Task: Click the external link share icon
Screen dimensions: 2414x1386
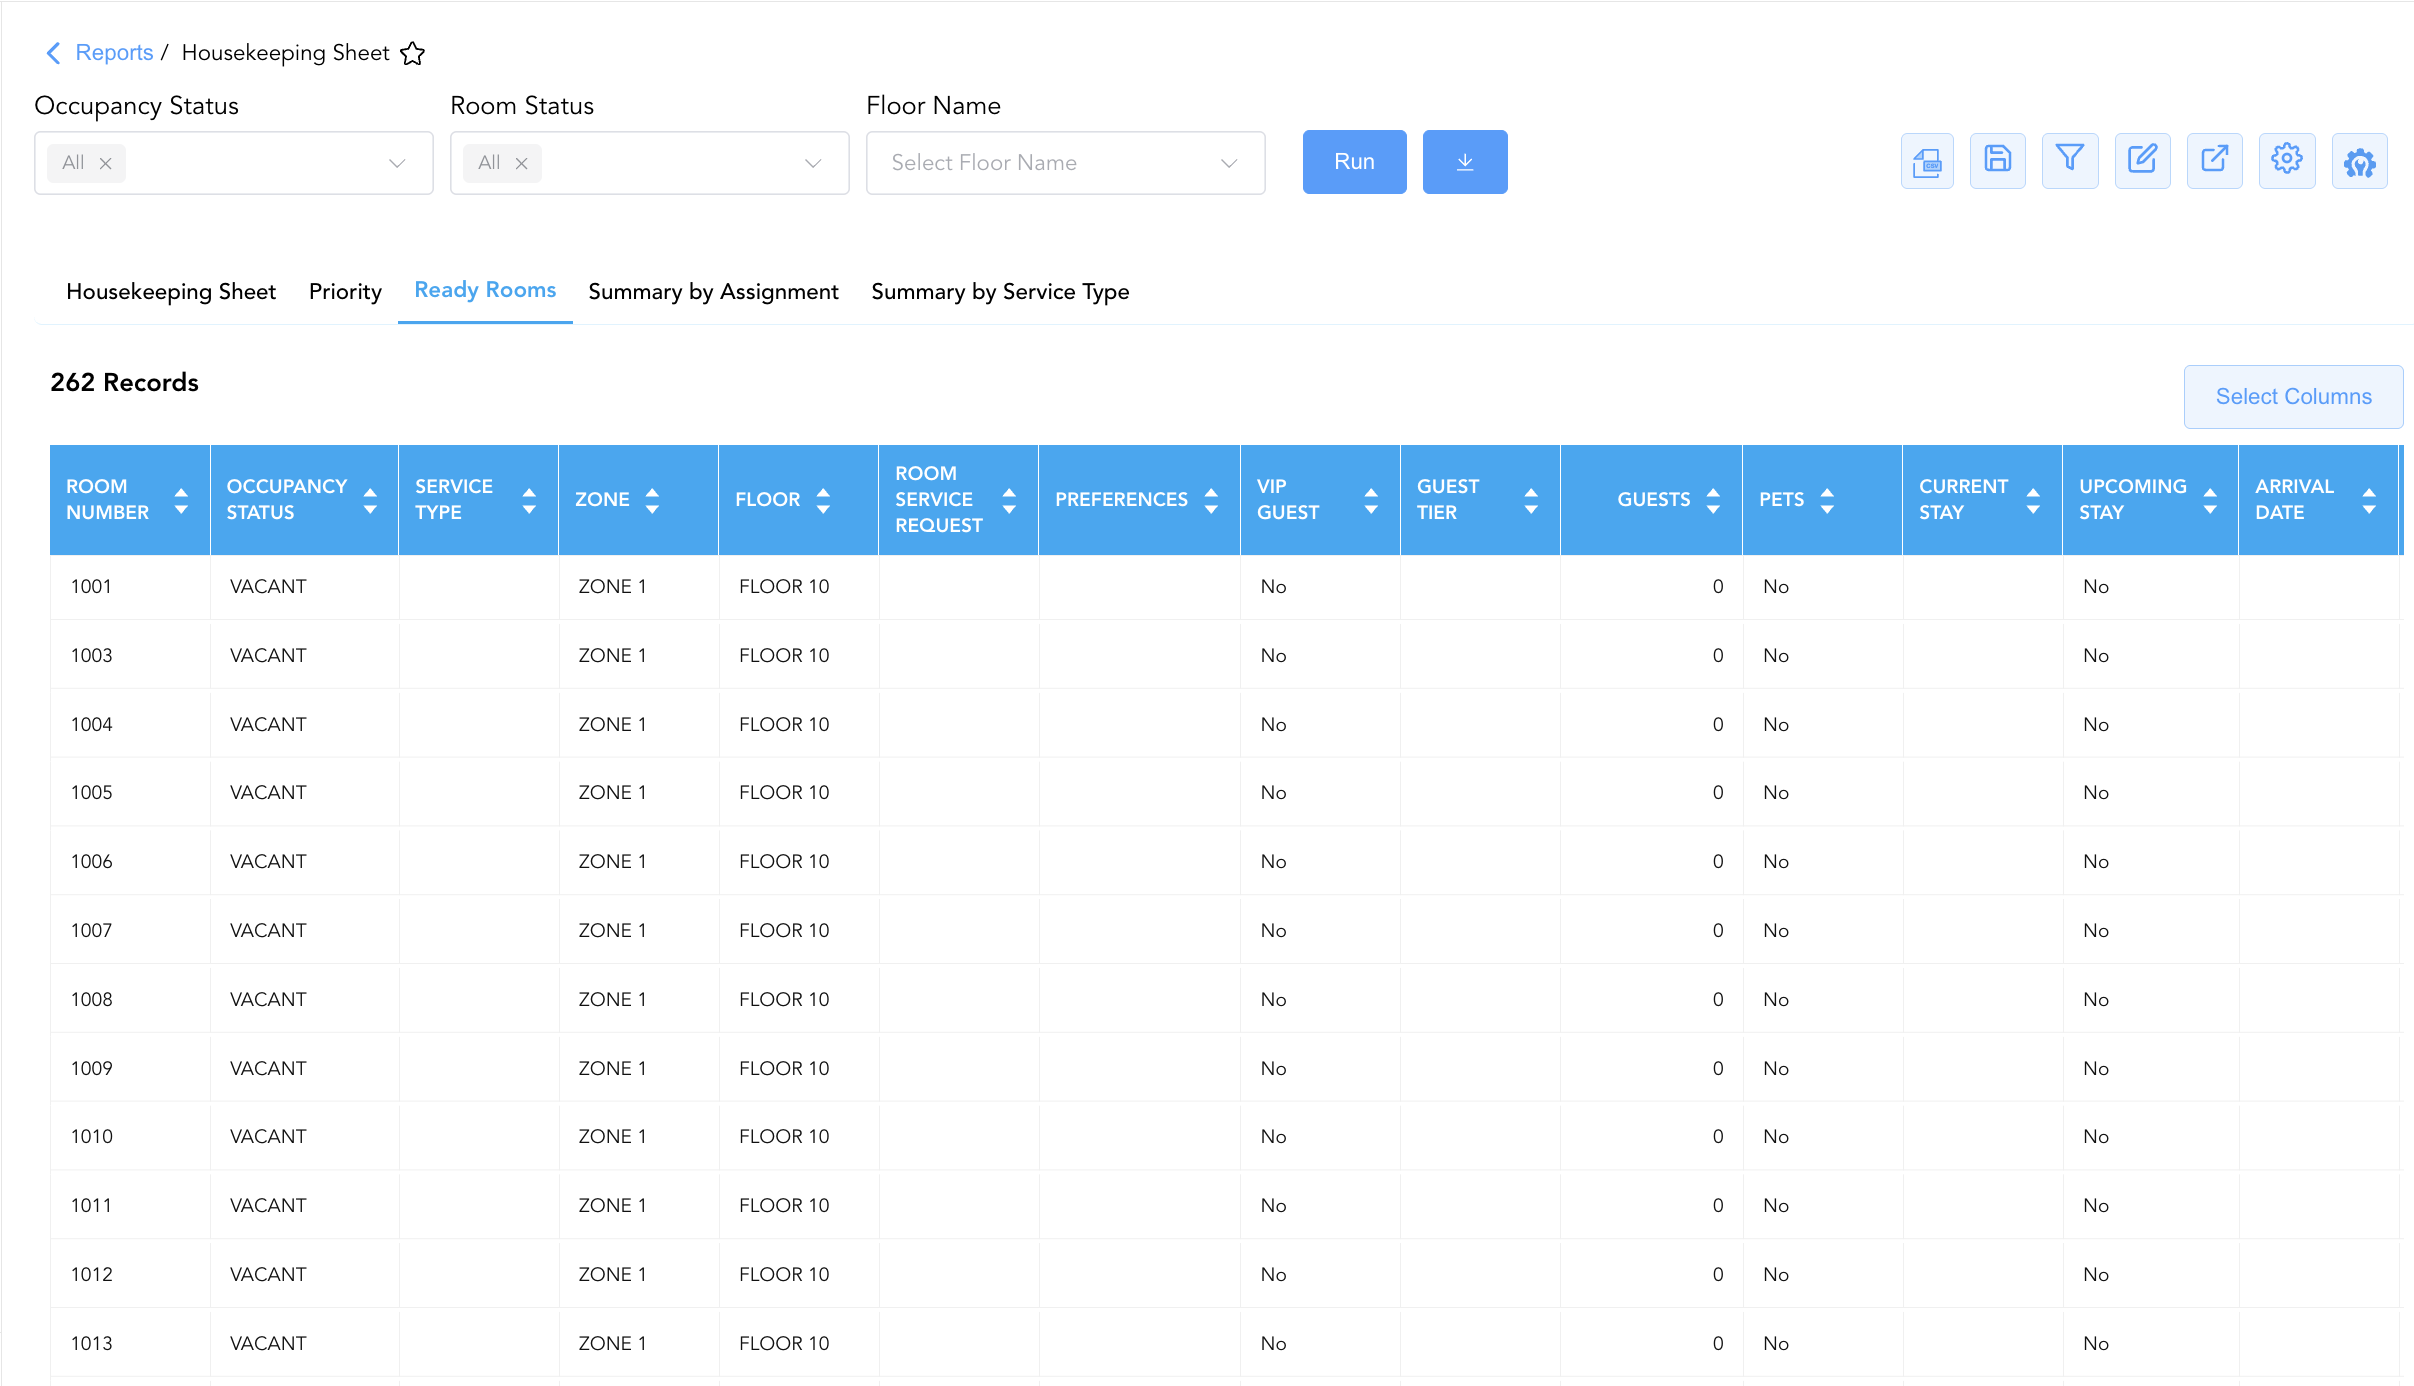Action: pos(2214,161)
